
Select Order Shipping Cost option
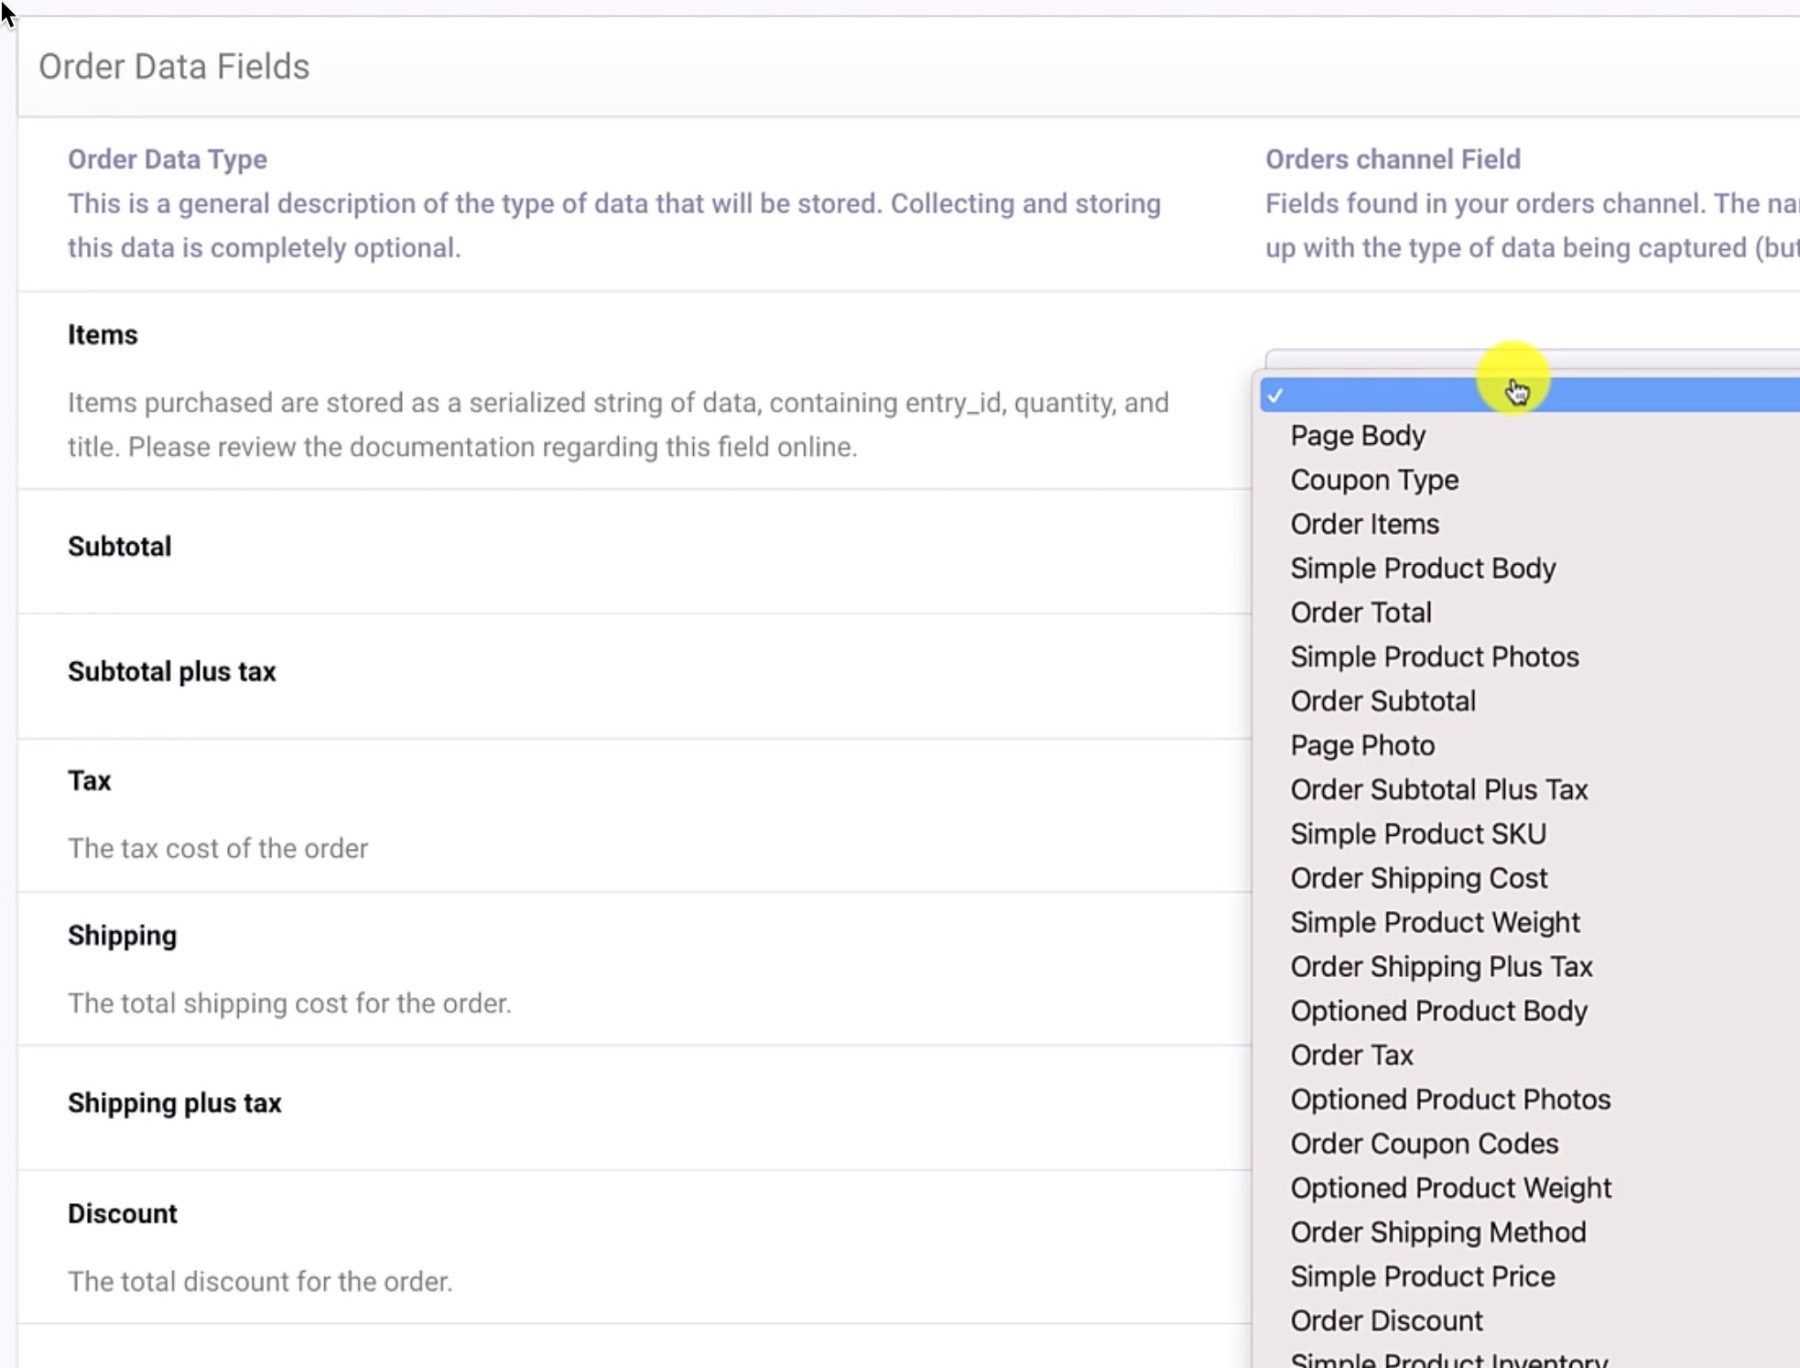[1419, 878]
